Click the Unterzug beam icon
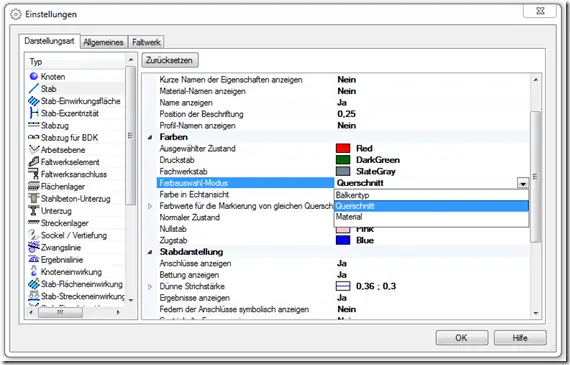The height and width of the screenshot is (365, 570). (34, 211)
